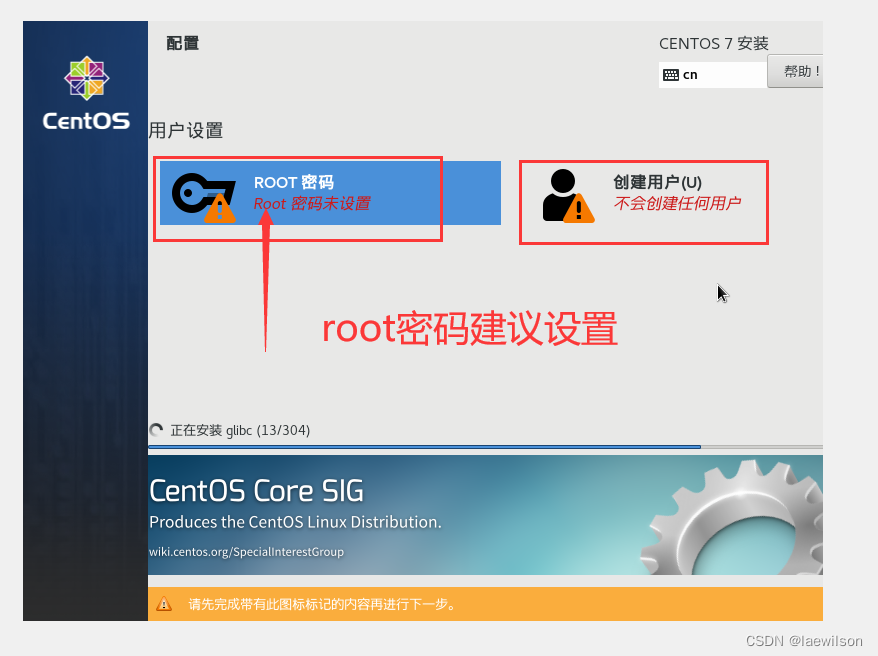Click the 不会创建任何用户 status text
Image resolution: width=878 pixels, height=656 pixels.
click(x=677, y=203)
